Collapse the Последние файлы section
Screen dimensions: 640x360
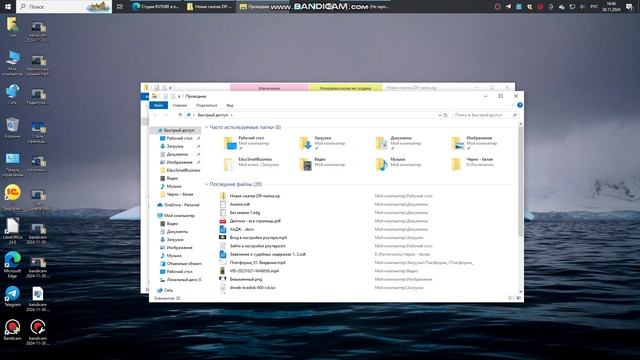pyautogui.click(x=206, y=184)
